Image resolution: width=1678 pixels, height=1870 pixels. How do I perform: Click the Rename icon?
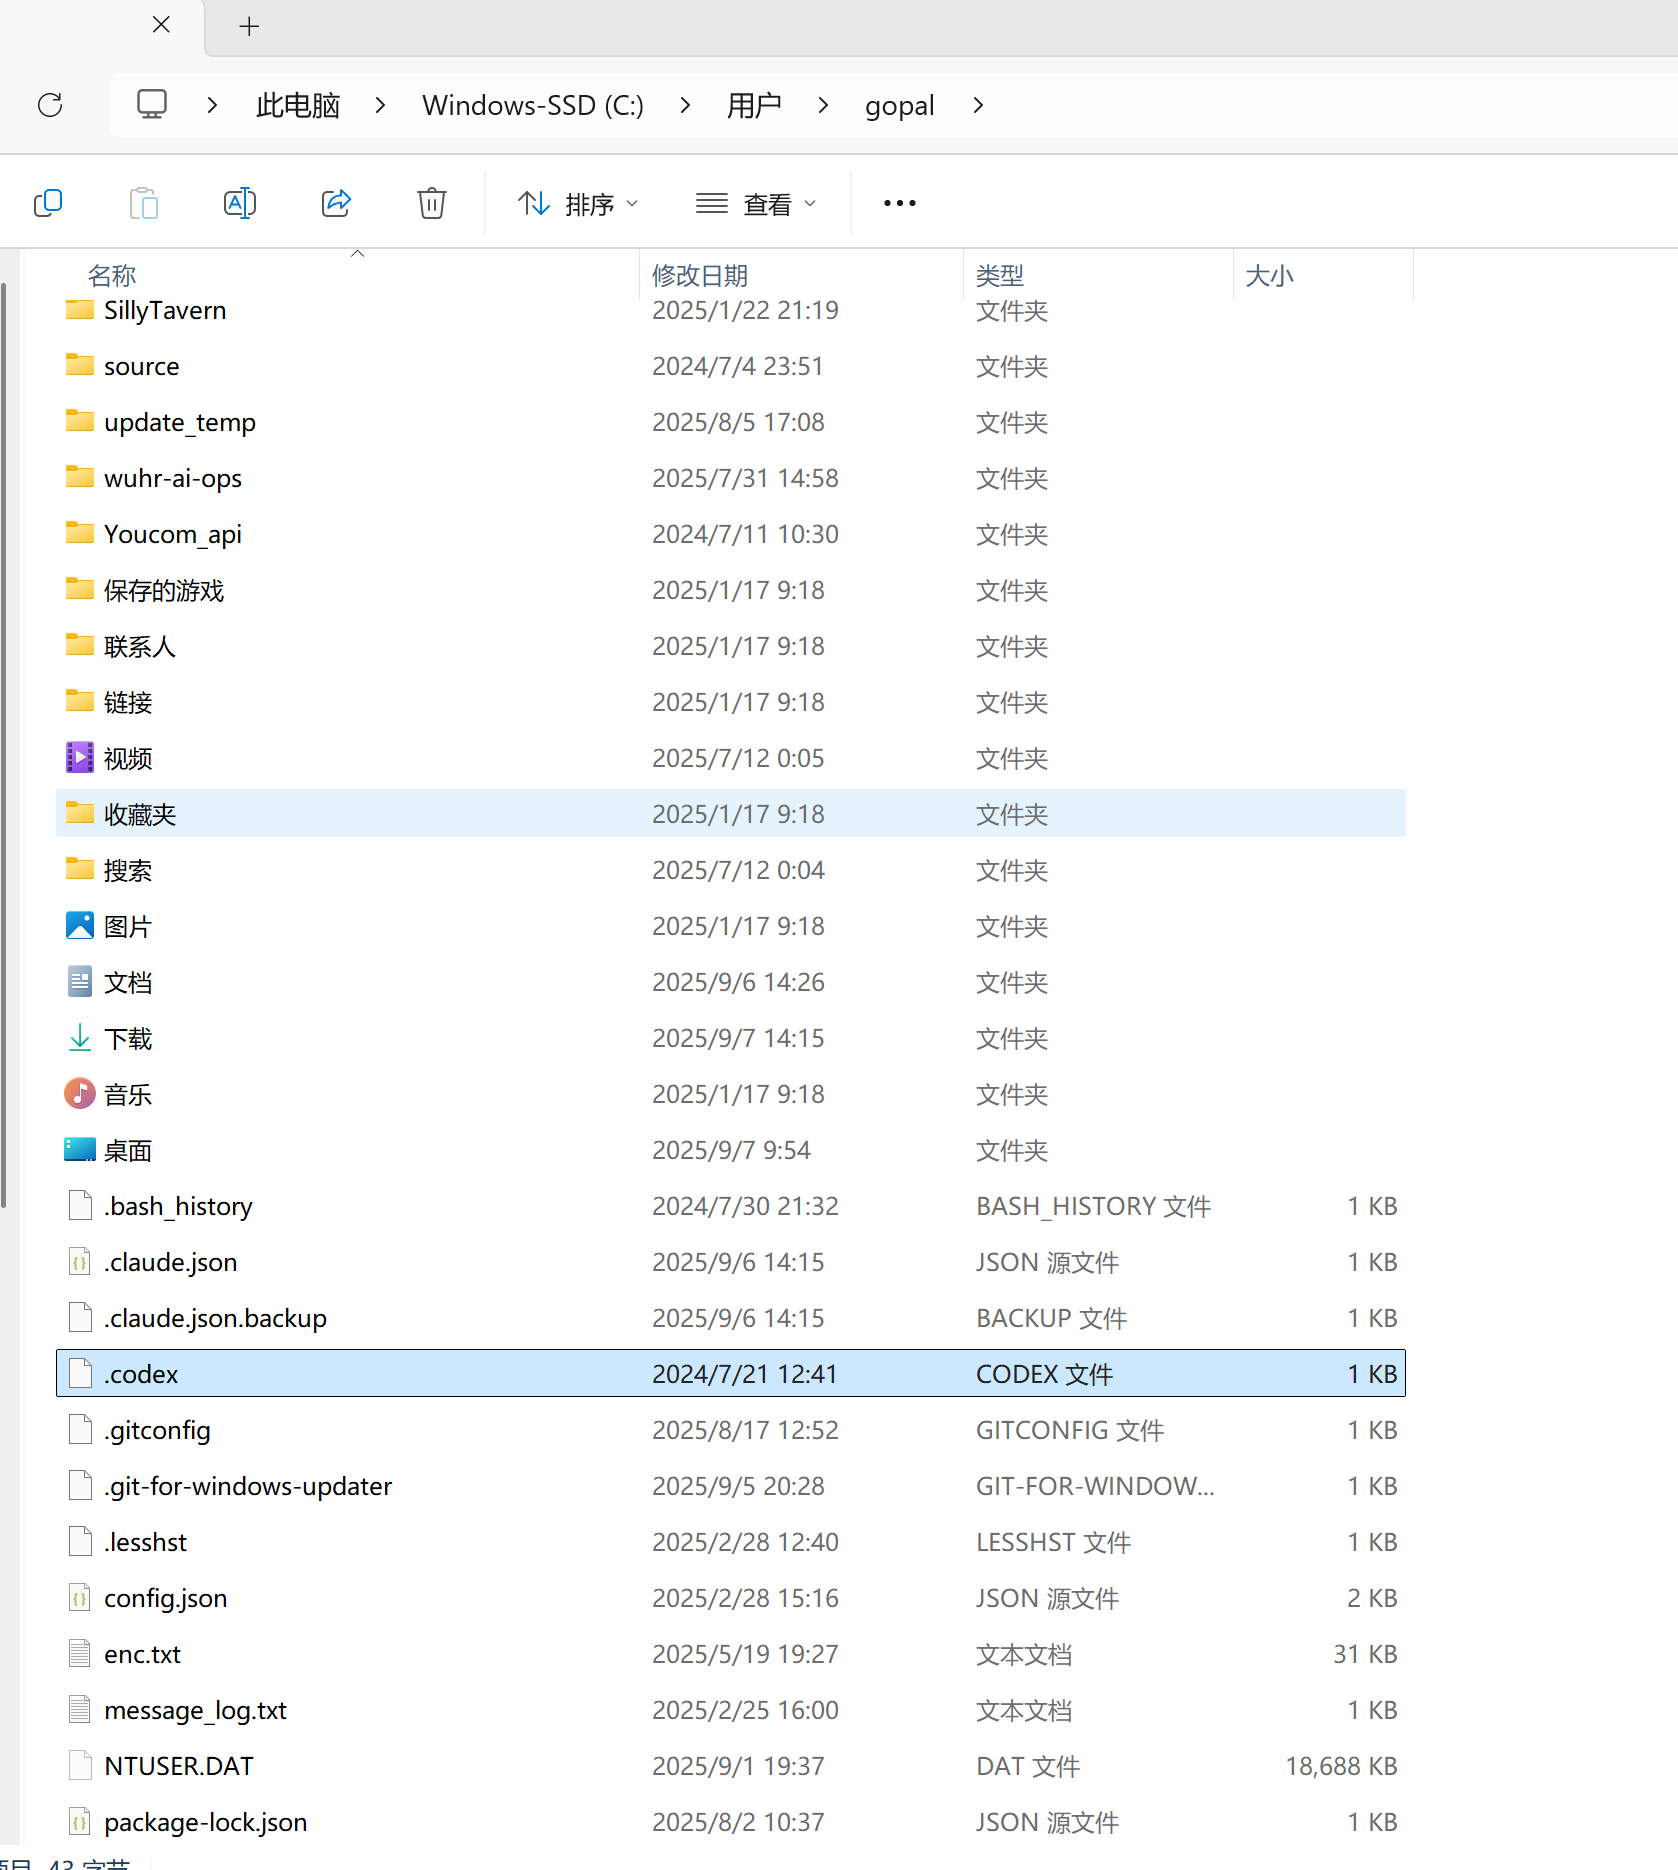(240, 203)
